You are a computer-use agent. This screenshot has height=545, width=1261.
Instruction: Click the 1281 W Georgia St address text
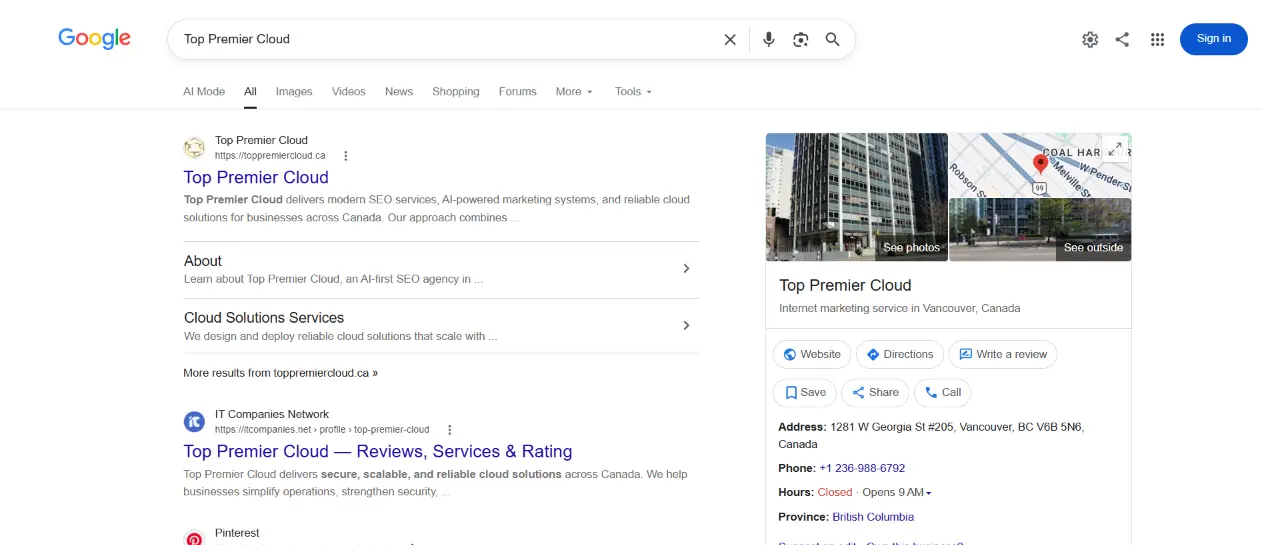pos(931,435)
